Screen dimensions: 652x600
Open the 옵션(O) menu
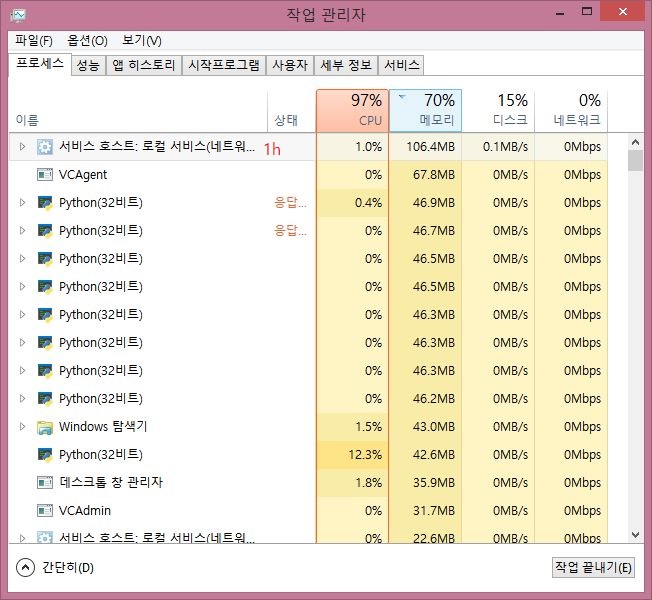(87, 40)
